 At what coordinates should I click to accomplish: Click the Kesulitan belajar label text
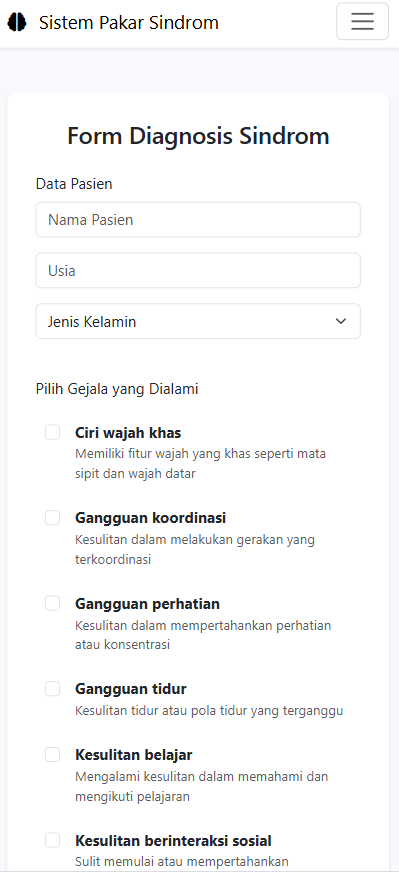point(134,755)
